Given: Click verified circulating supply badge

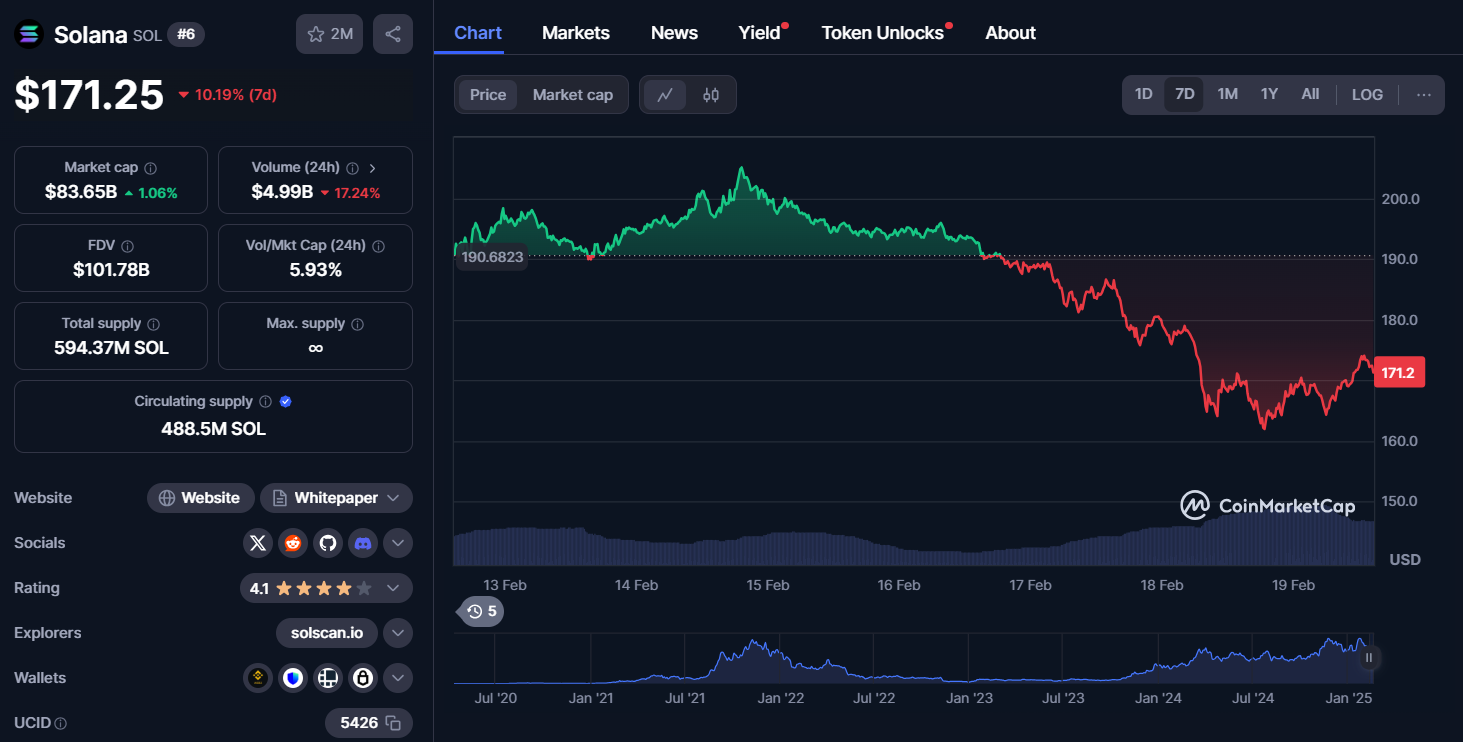Looking at the screenshot, I should (x=286, y=402).
